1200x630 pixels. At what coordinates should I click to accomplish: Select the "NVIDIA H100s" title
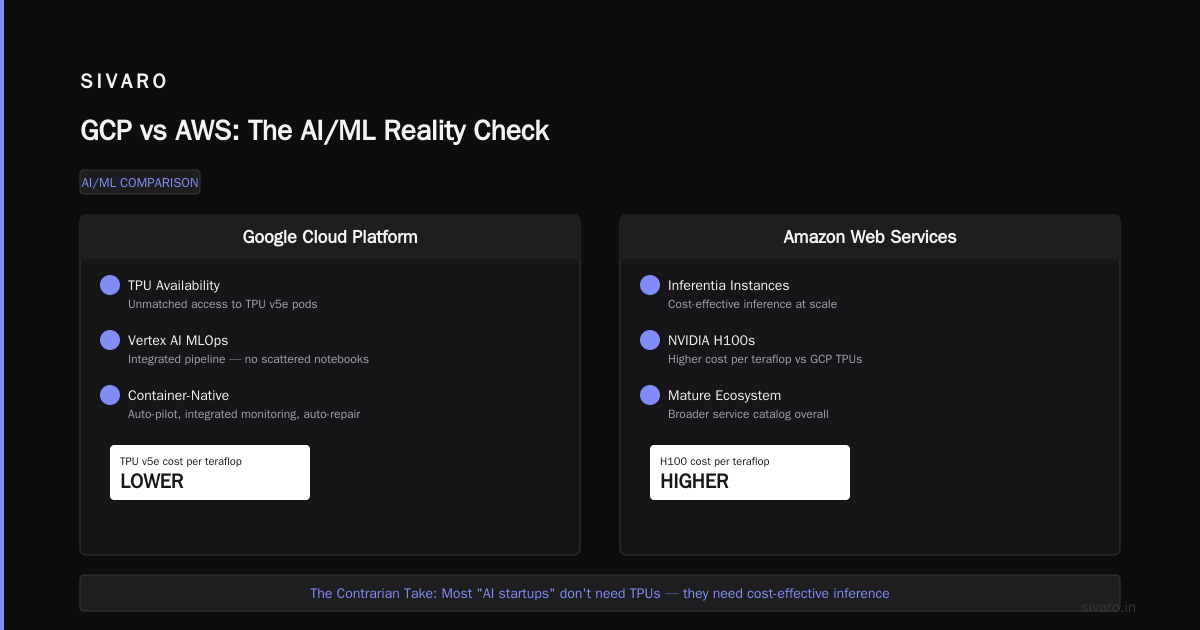pyautogui.click(x=711, y=341)
